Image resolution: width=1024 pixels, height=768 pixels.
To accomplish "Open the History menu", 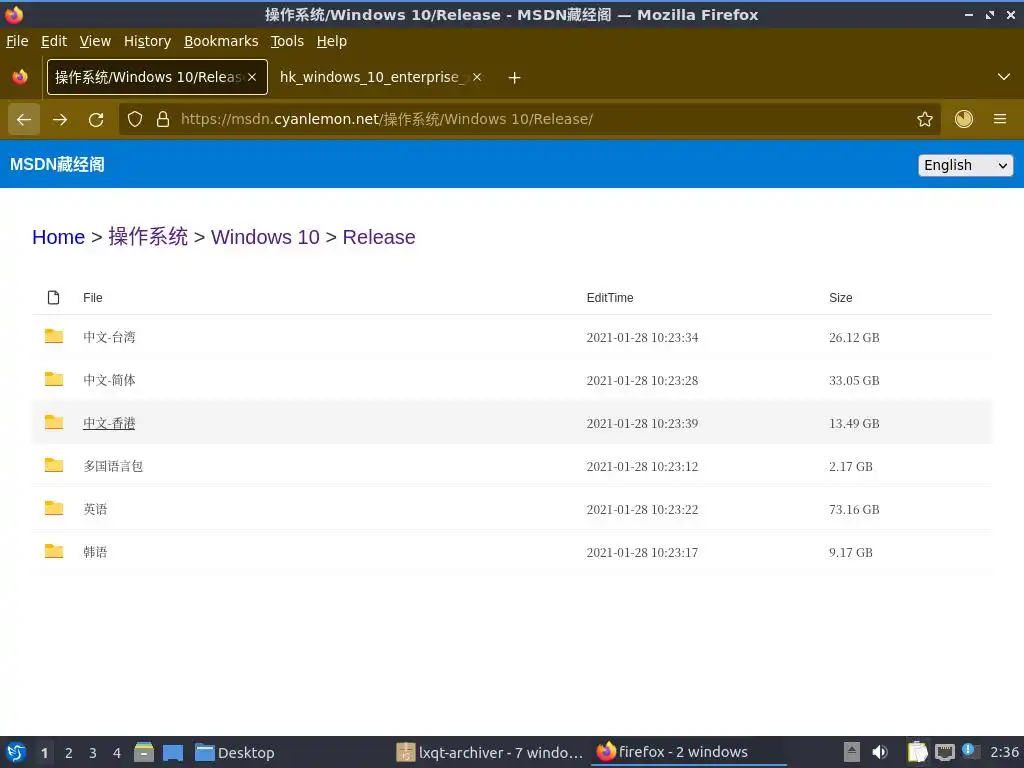I will (x=148, y=41).
